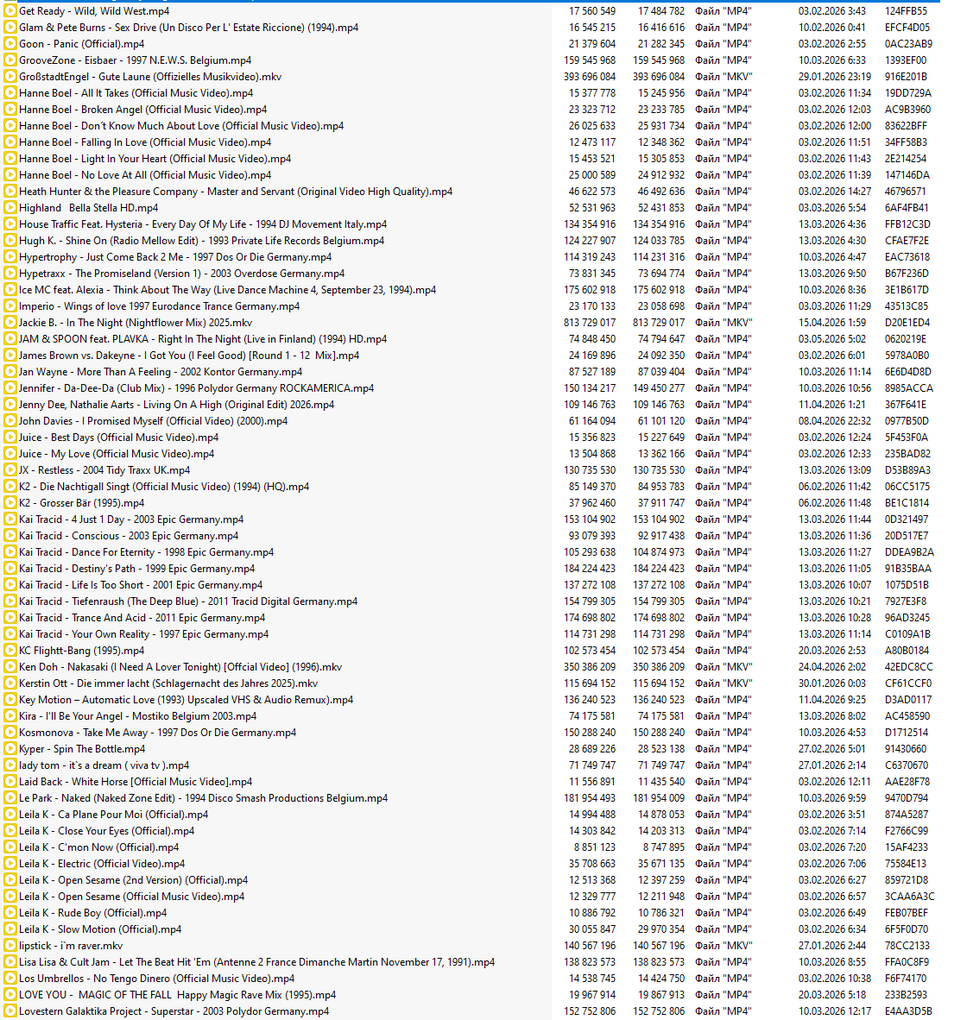Click the icon for Juice - My Love
The height and width of the screenshot is (1020, 954).
pyautogui.click(x=10, y=454)
